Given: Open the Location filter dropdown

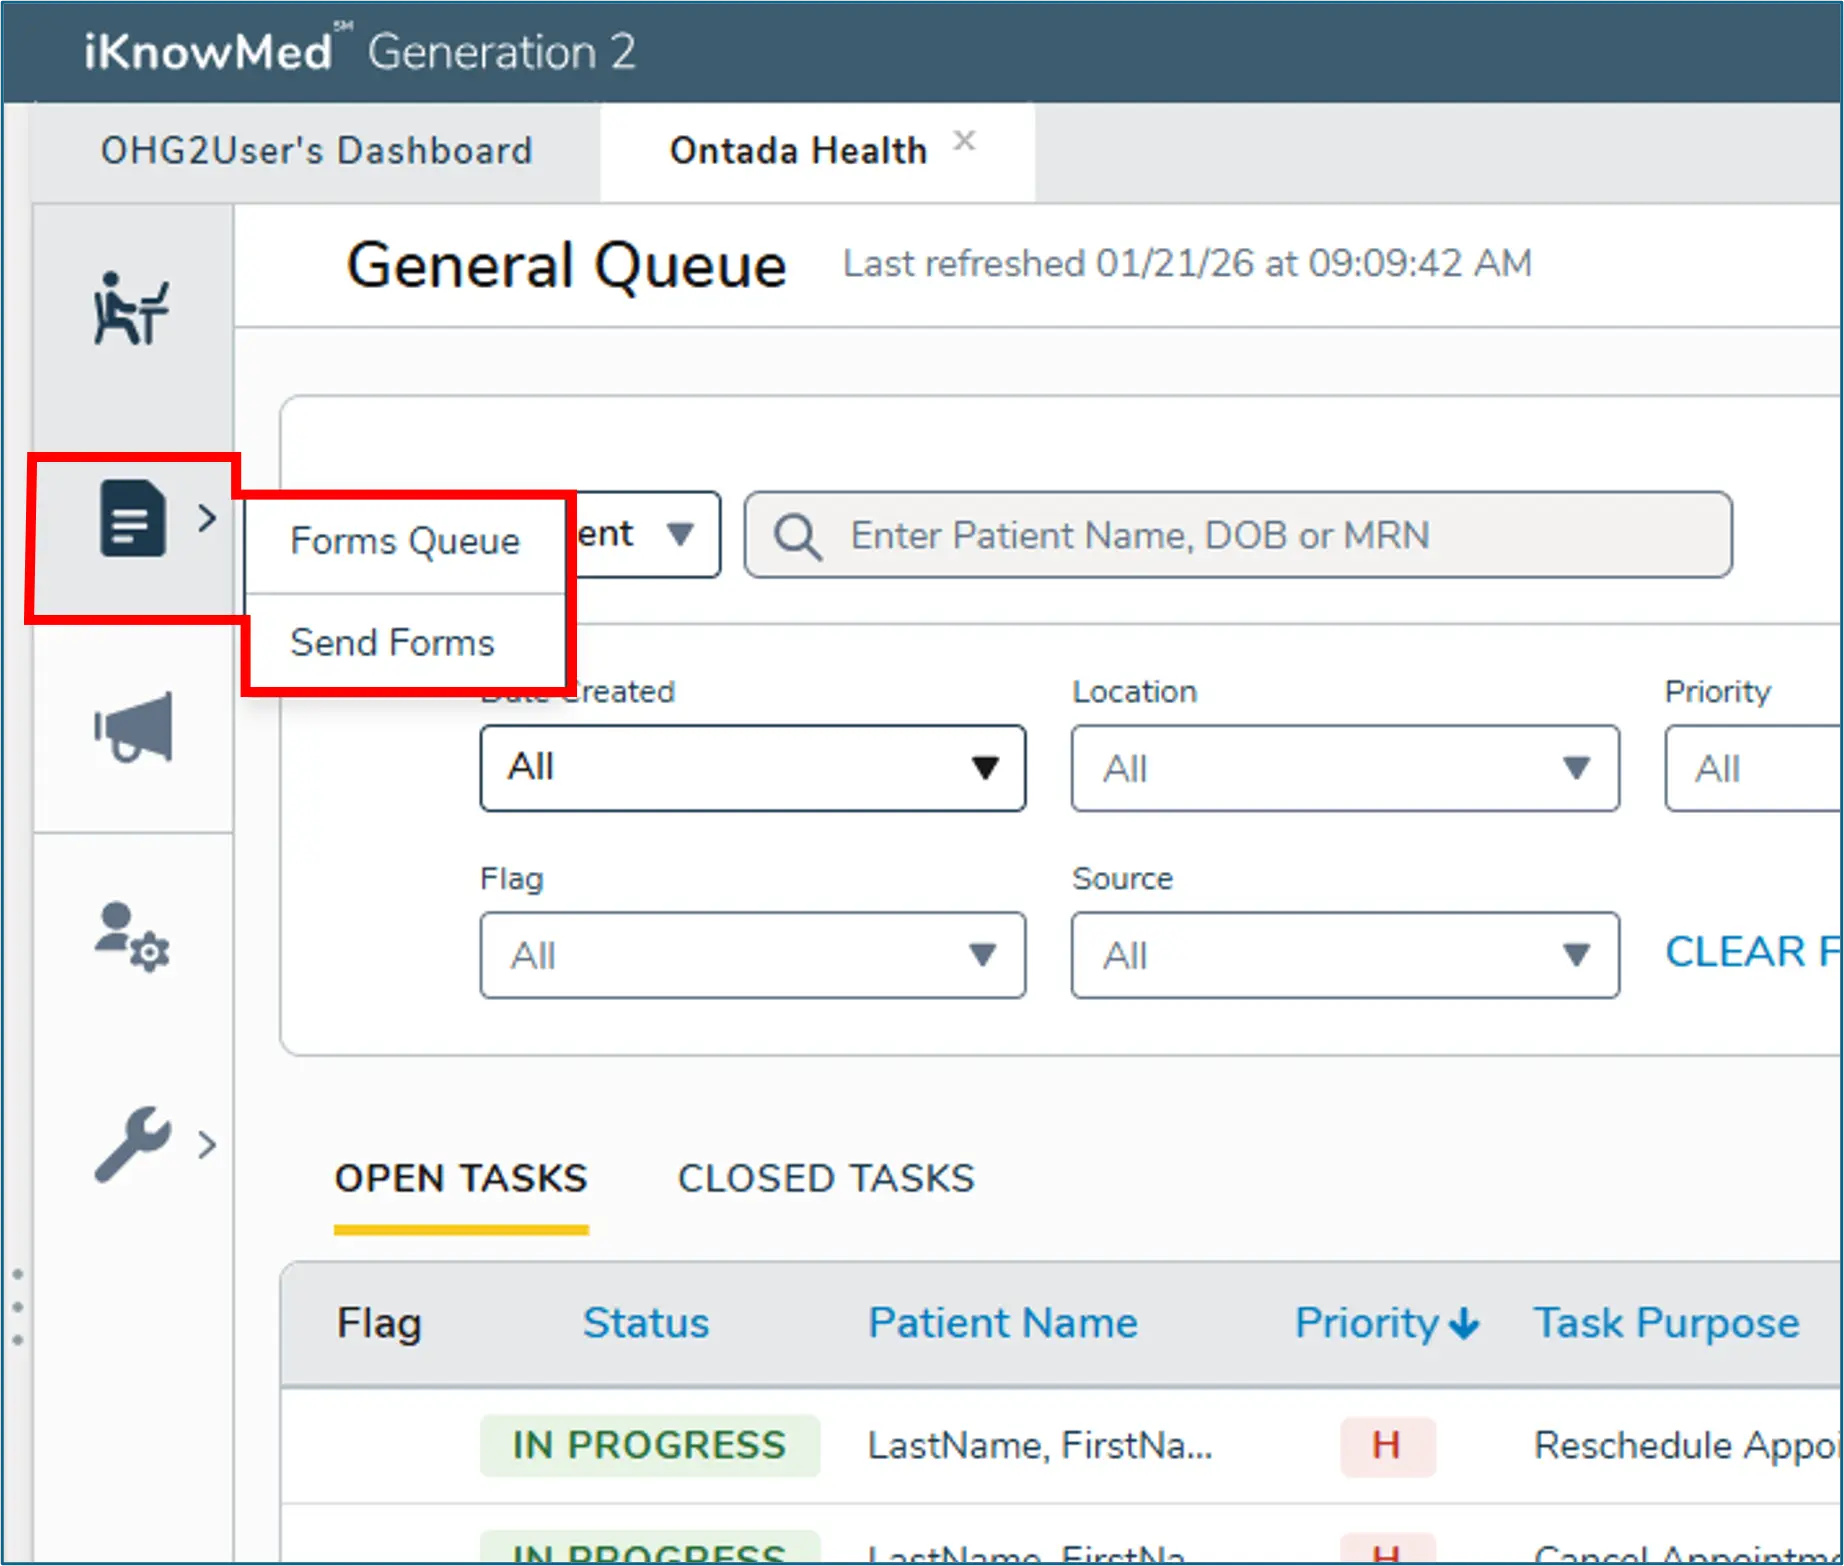Looking at the screenshot, I should 1344,768.
